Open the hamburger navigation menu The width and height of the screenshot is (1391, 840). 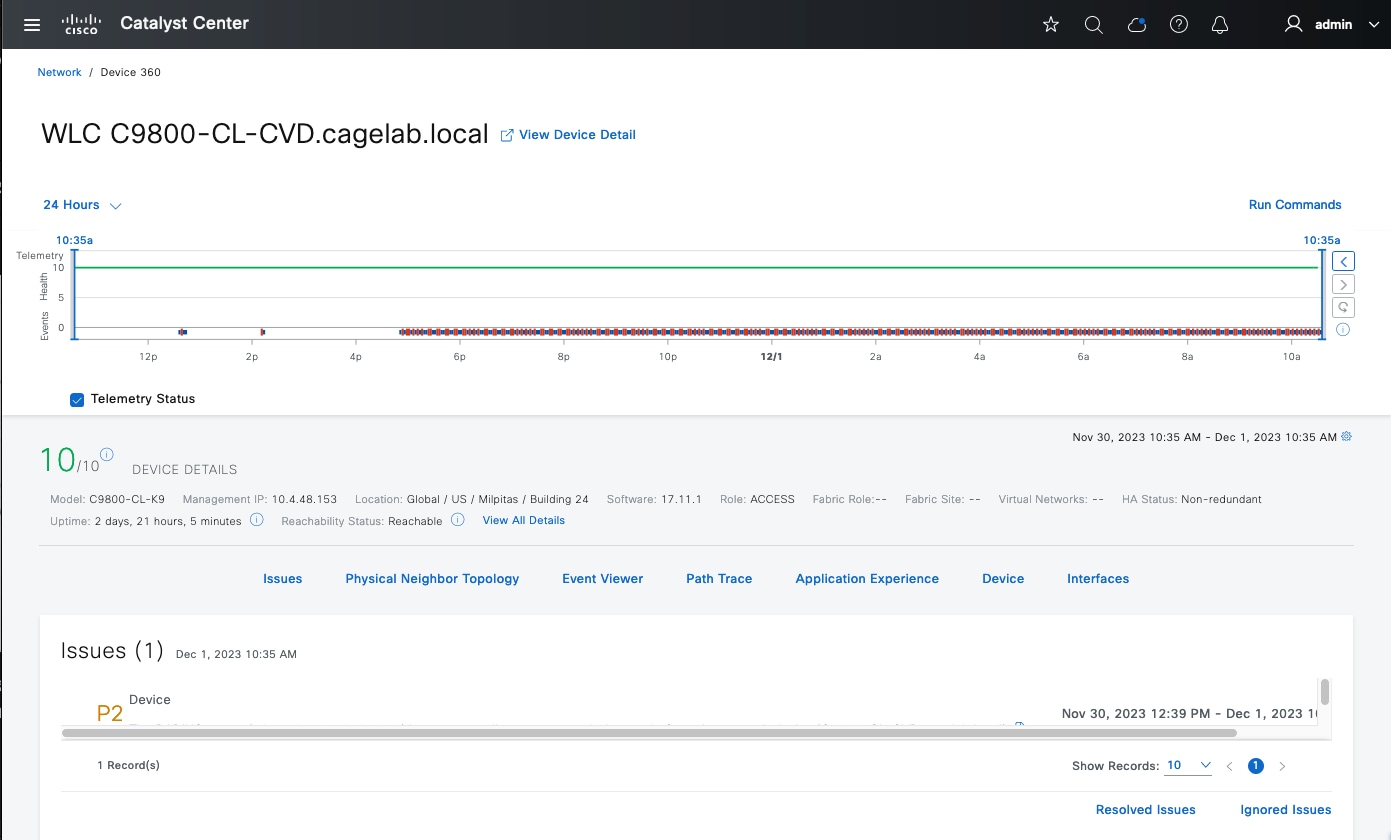click(32, 24)
